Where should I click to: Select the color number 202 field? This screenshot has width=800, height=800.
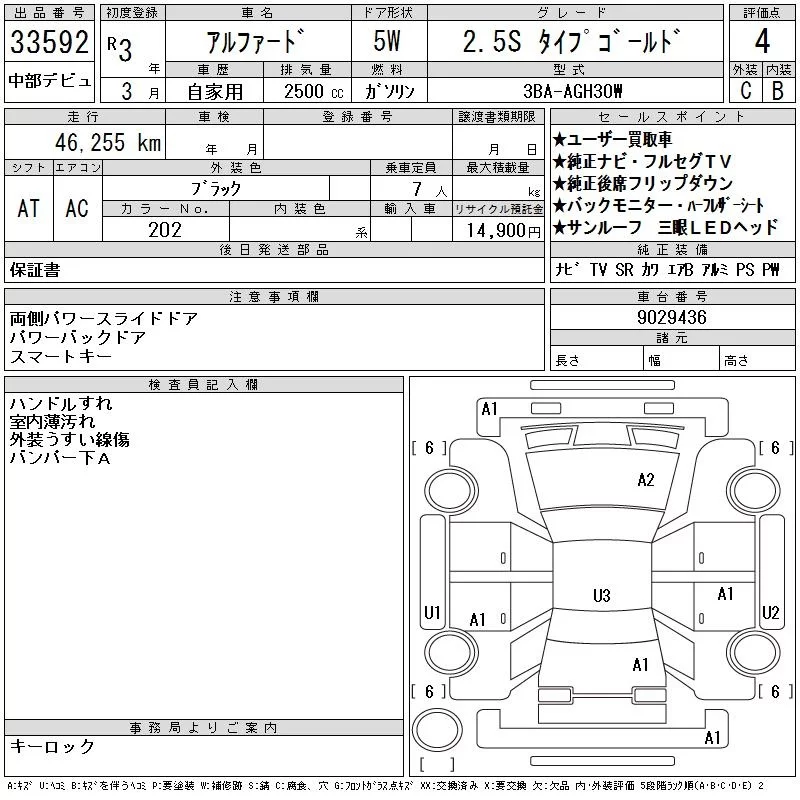tap(165, 229)
